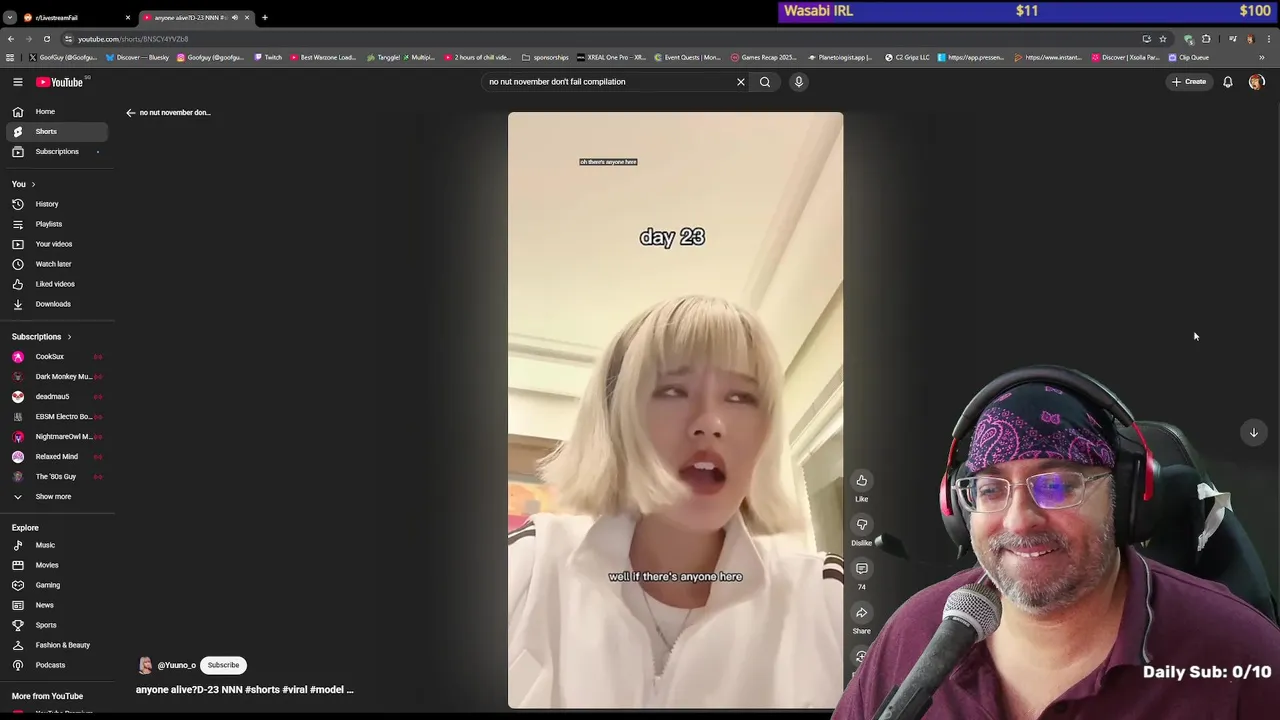
Task: Open Home in the YouTube sidebar
Action: pos(57,112)
